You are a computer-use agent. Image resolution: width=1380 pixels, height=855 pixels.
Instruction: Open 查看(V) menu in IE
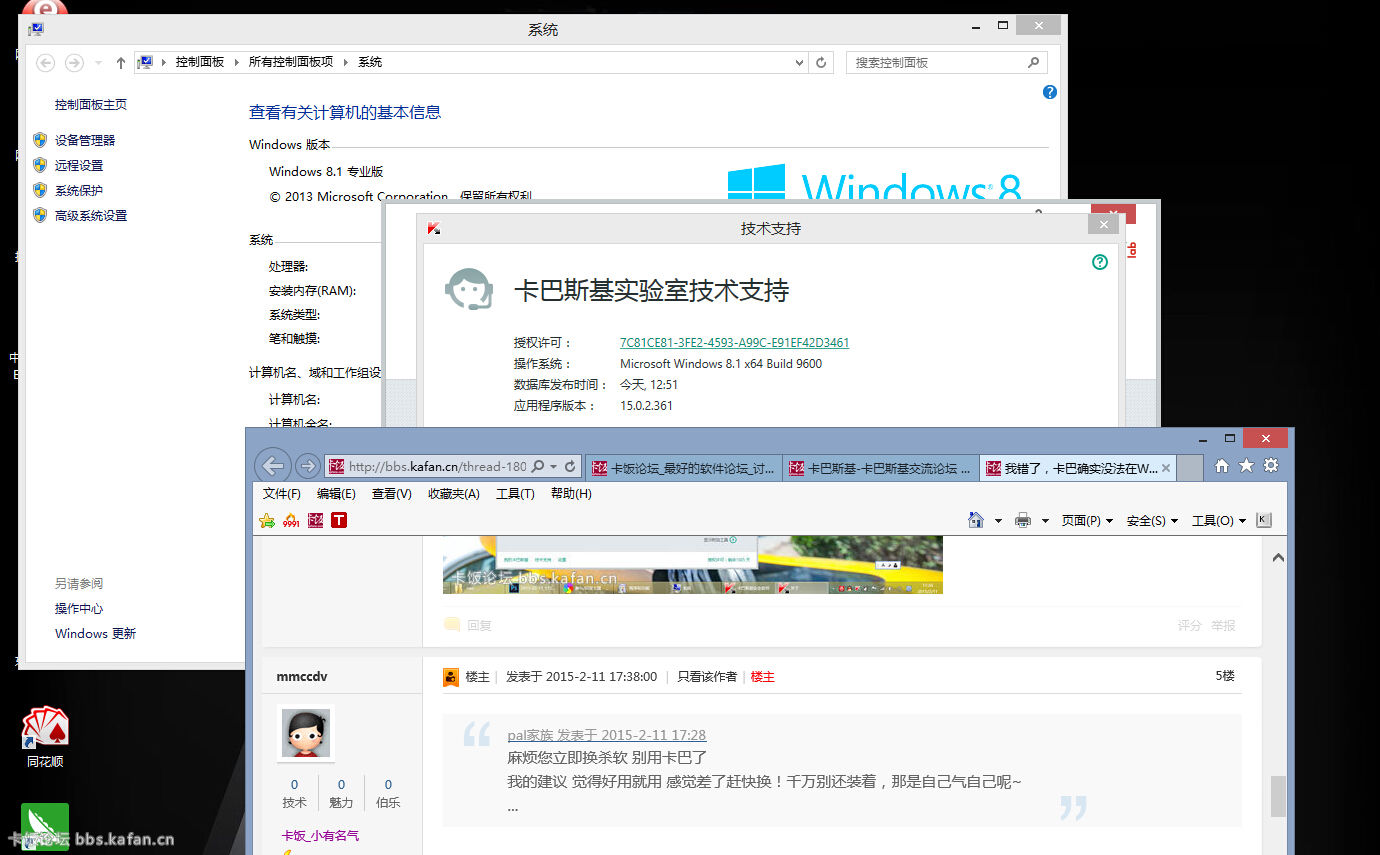[x=391, y=494]
